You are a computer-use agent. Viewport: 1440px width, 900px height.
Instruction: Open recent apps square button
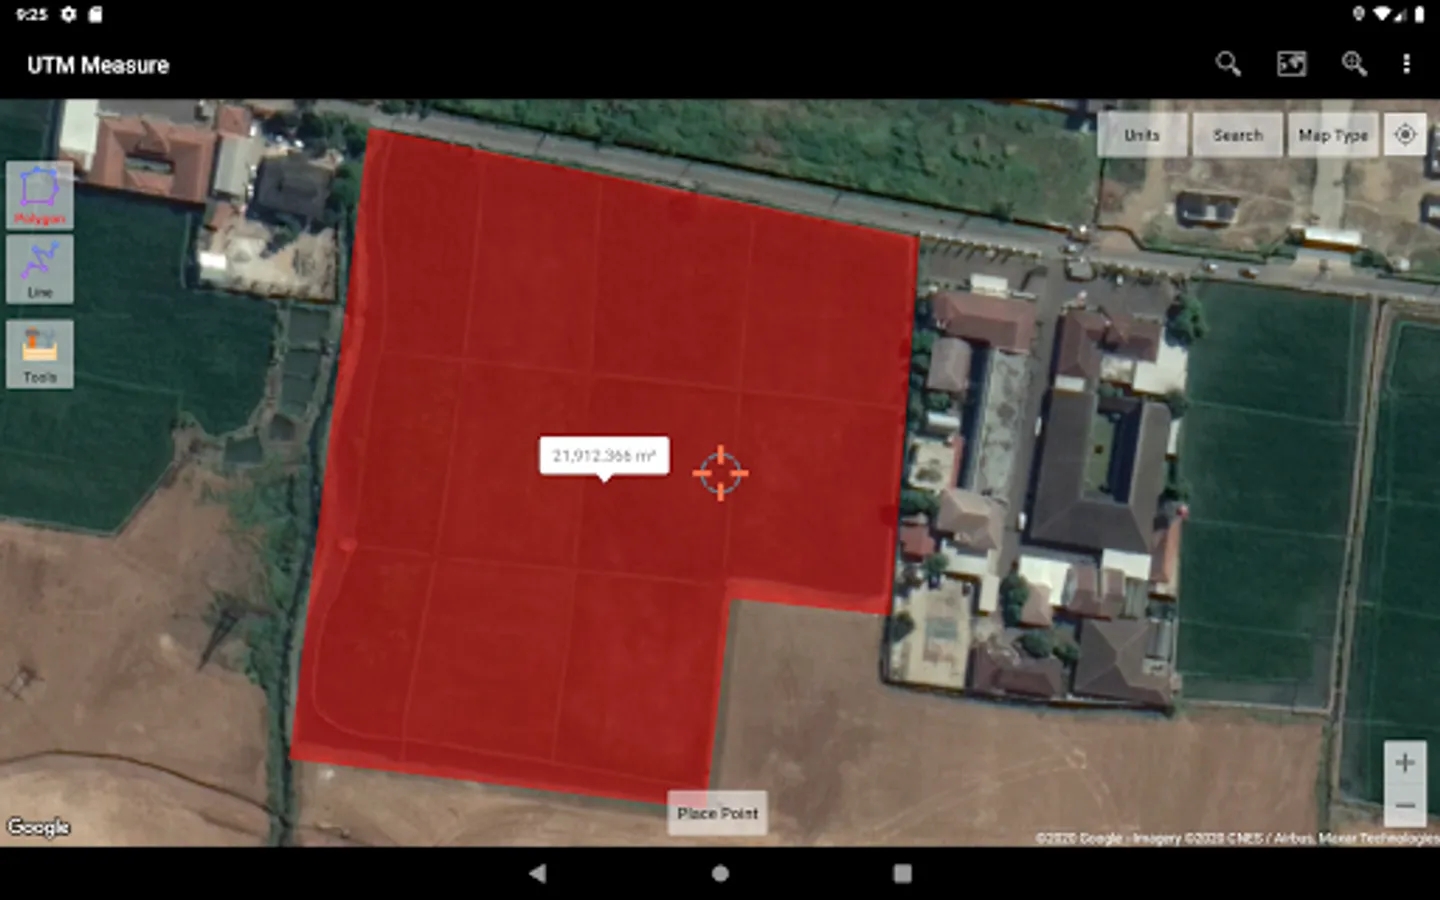(902, 873)
